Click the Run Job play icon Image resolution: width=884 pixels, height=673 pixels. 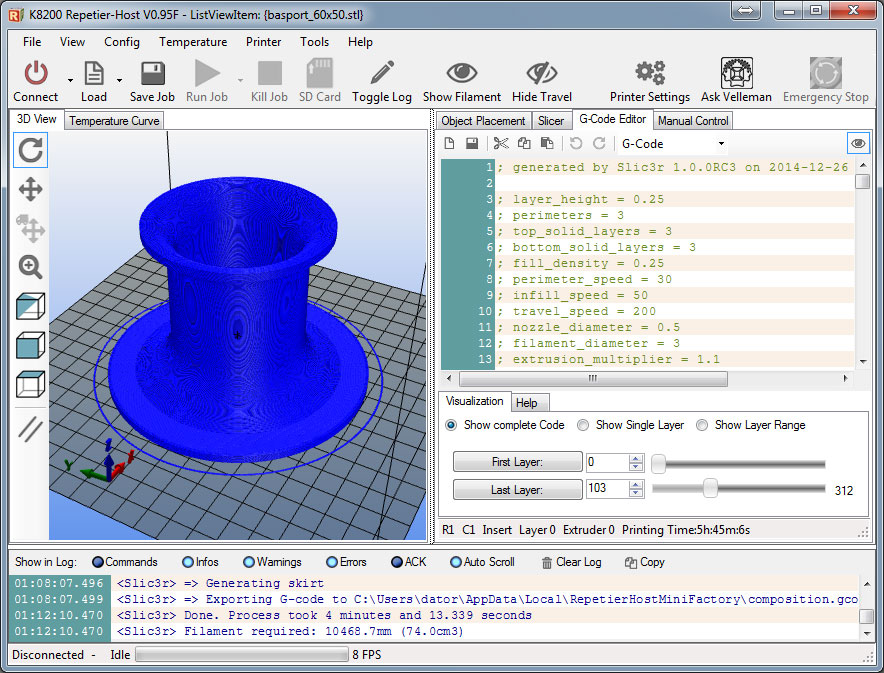point(207,73)
